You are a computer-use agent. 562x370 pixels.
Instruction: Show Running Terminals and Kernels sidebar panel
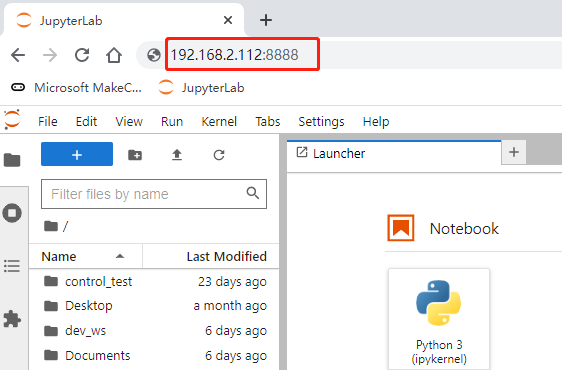point(12,213)
